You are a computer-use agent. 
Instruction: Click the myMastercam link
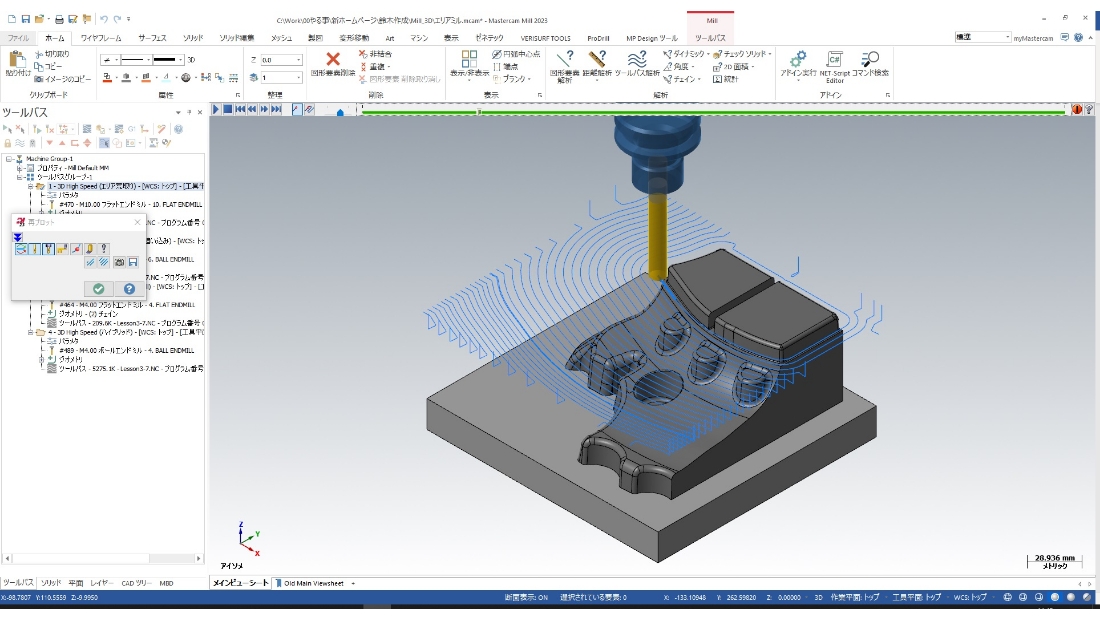pyautogui.click(x=1033, y=38)
